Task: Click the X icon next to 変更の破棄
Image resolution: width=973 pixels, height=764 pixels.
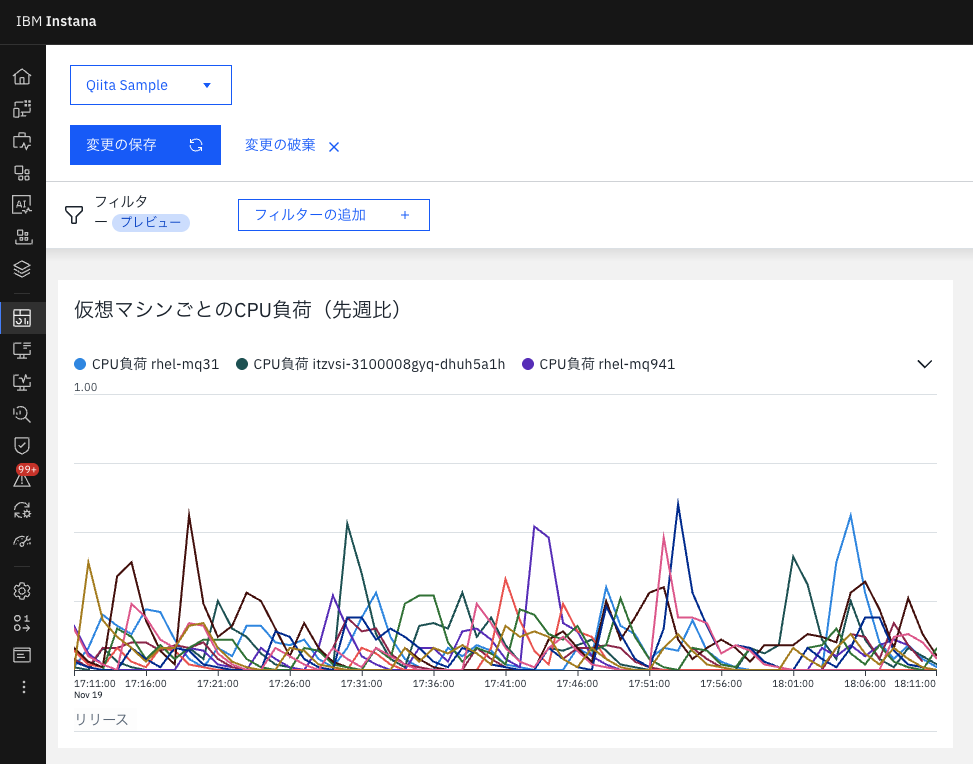Action: [x=334, y=147]
